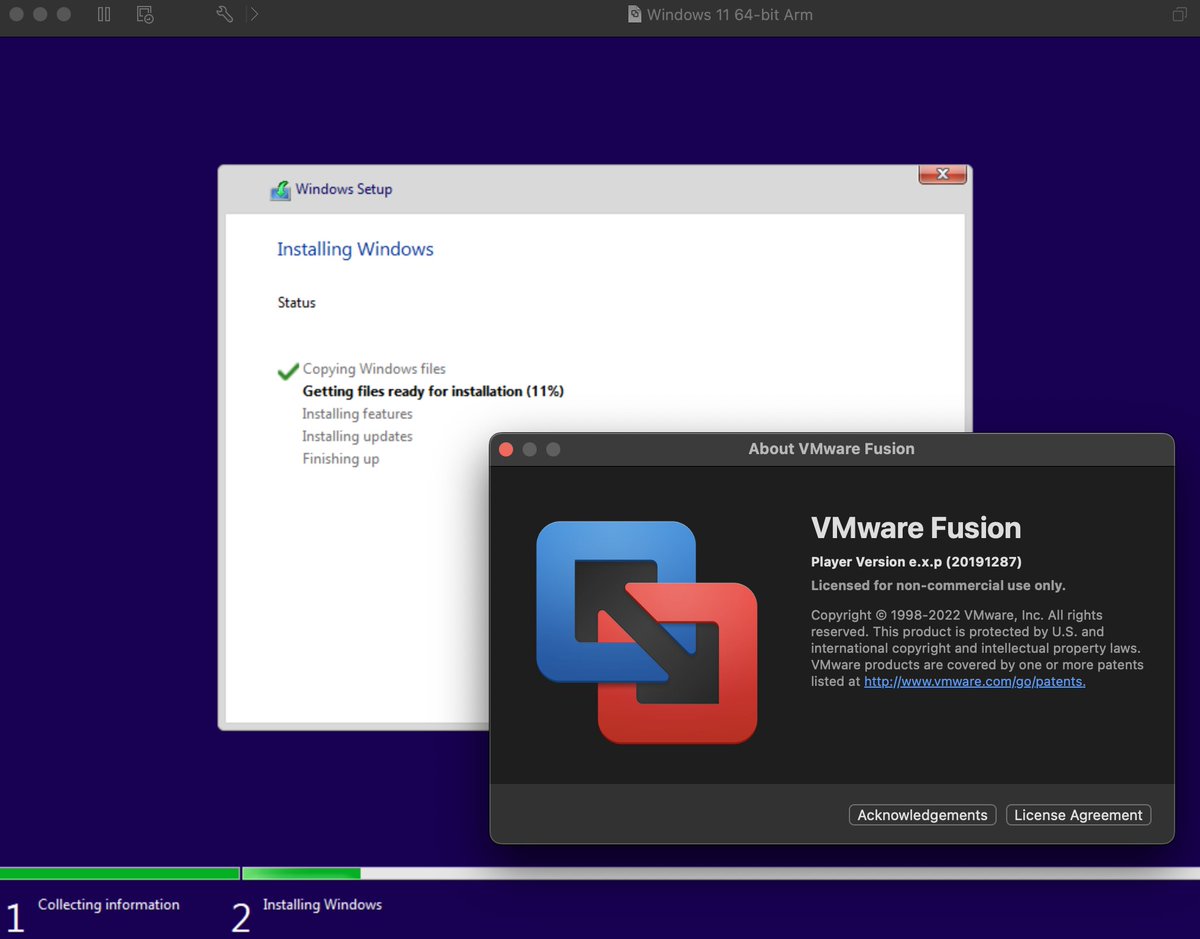Select 'Getting files ready for installation (11%)' text
The width and height of the screenshot is (1200, 939).
click(x=433, y=391)
